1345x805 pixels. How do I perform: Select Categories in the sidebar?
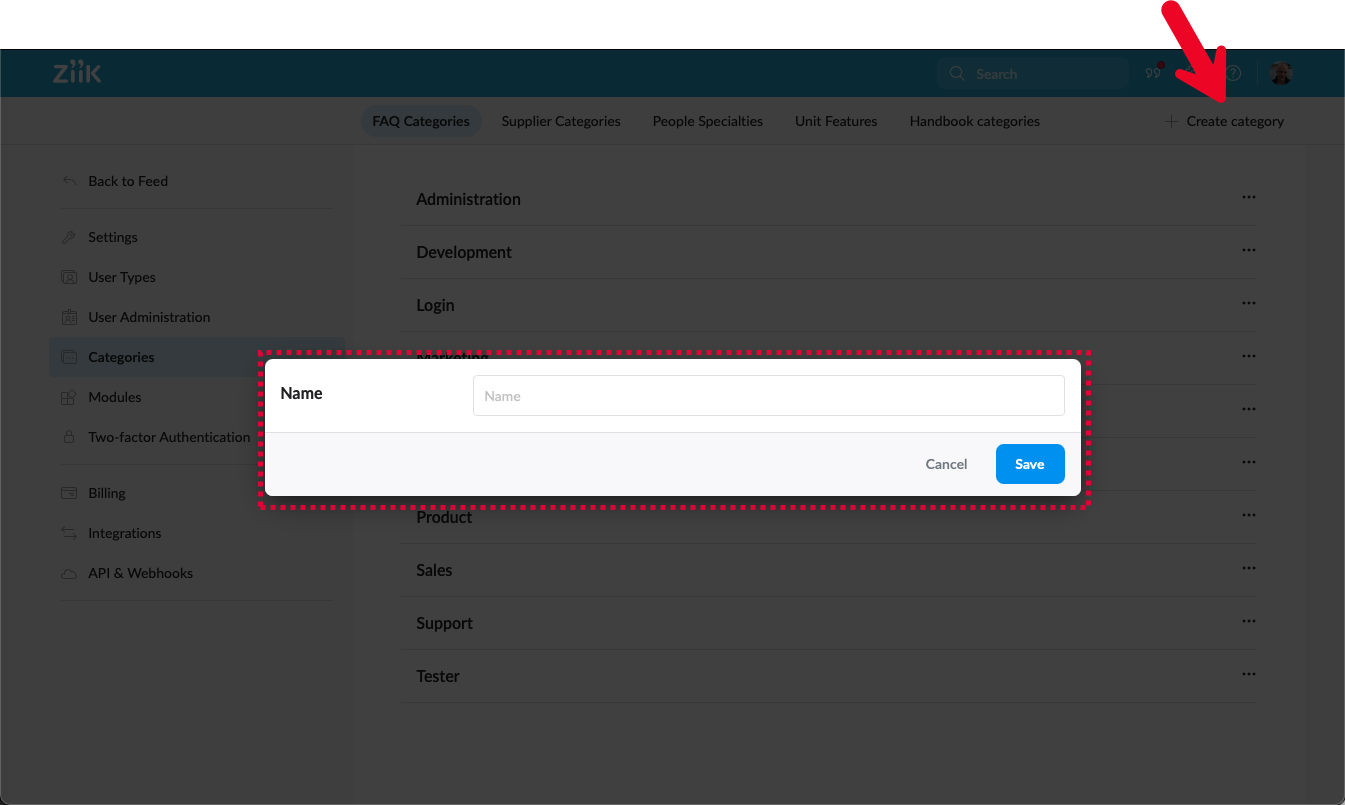pos(121,357)
